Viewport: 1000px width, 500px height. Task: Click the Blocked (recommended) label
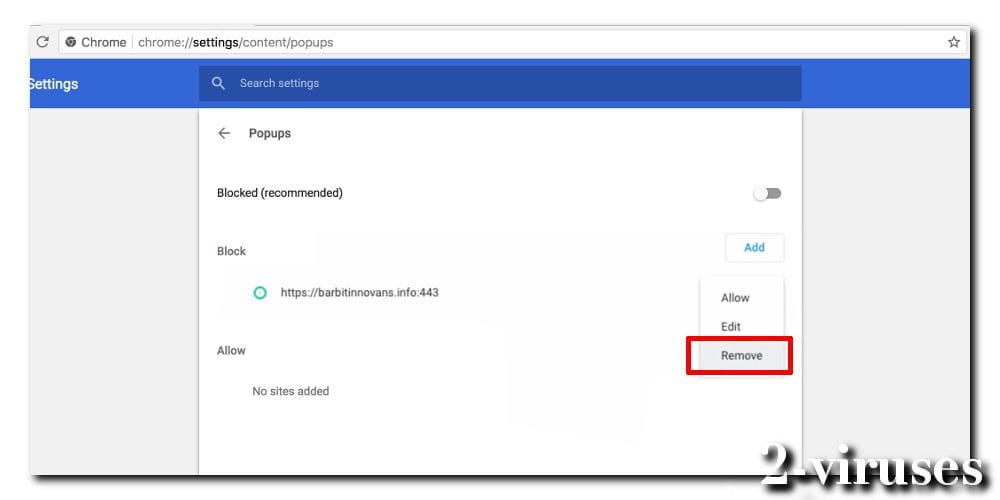pos(280,193)
